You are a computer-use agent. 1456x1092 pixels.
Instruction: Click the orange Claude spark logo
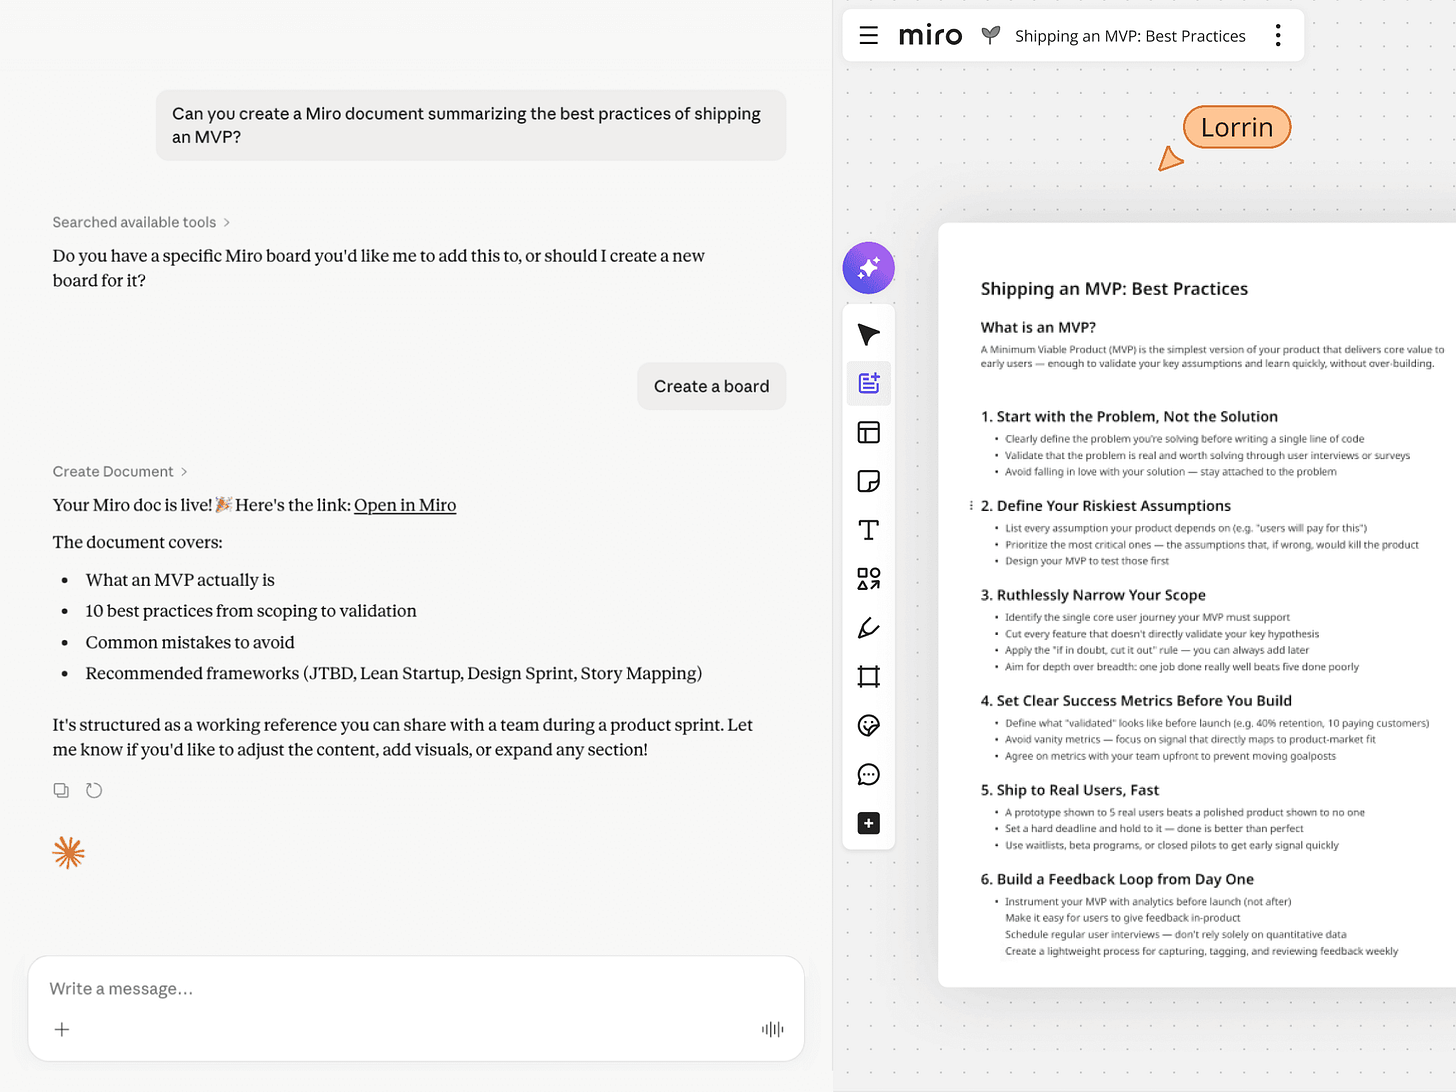[x=69, y=853]
